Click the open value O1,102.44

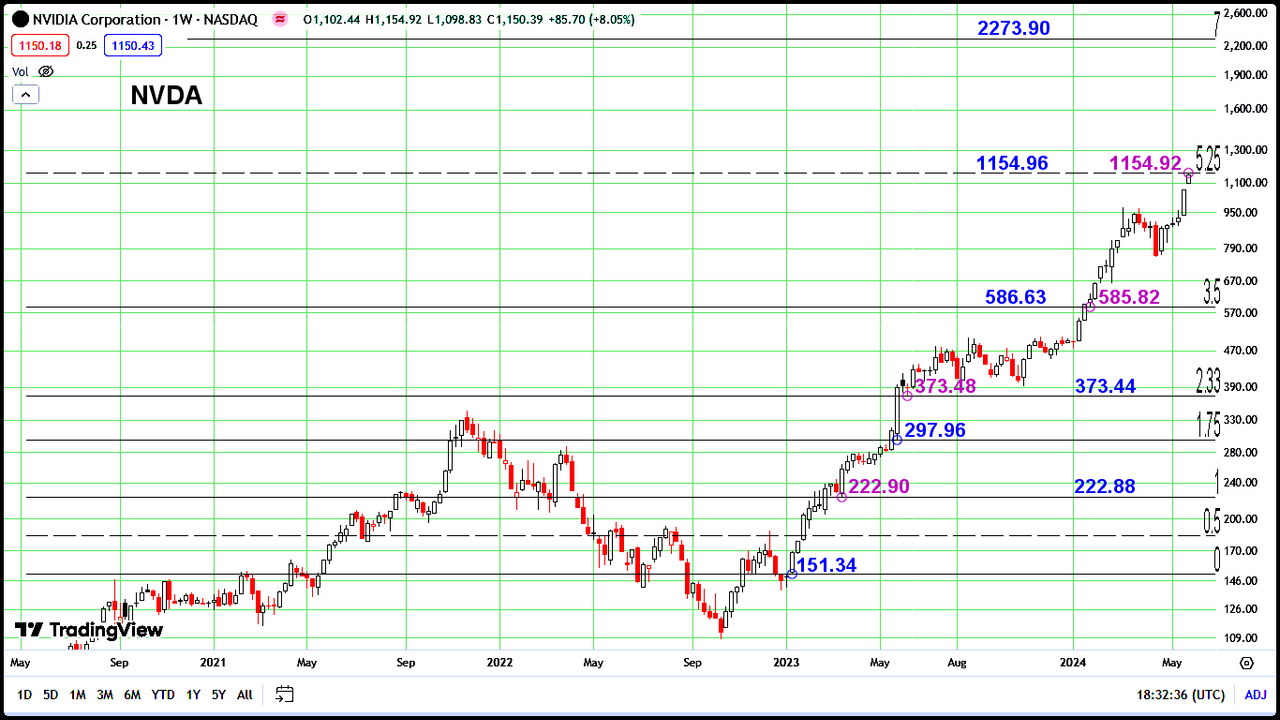[x=332, y=19]
